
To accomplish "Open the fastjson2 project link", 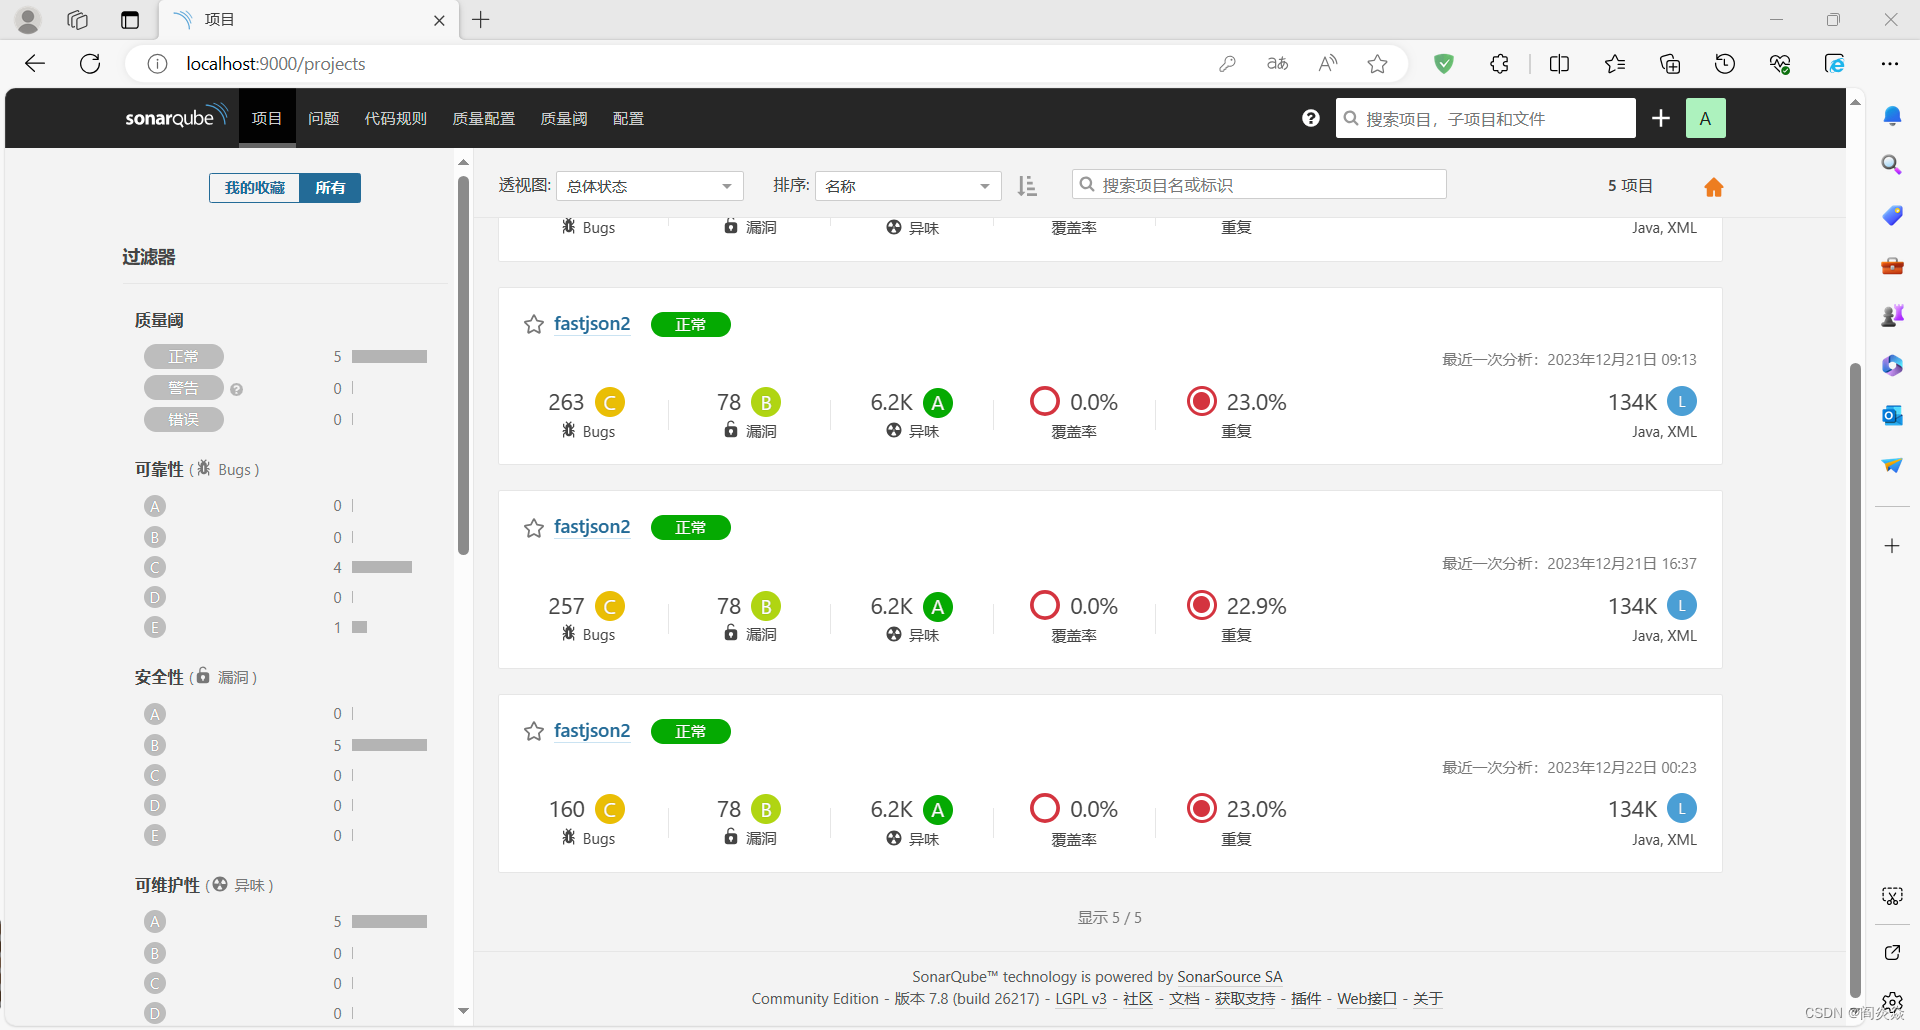I will (591, 324).
